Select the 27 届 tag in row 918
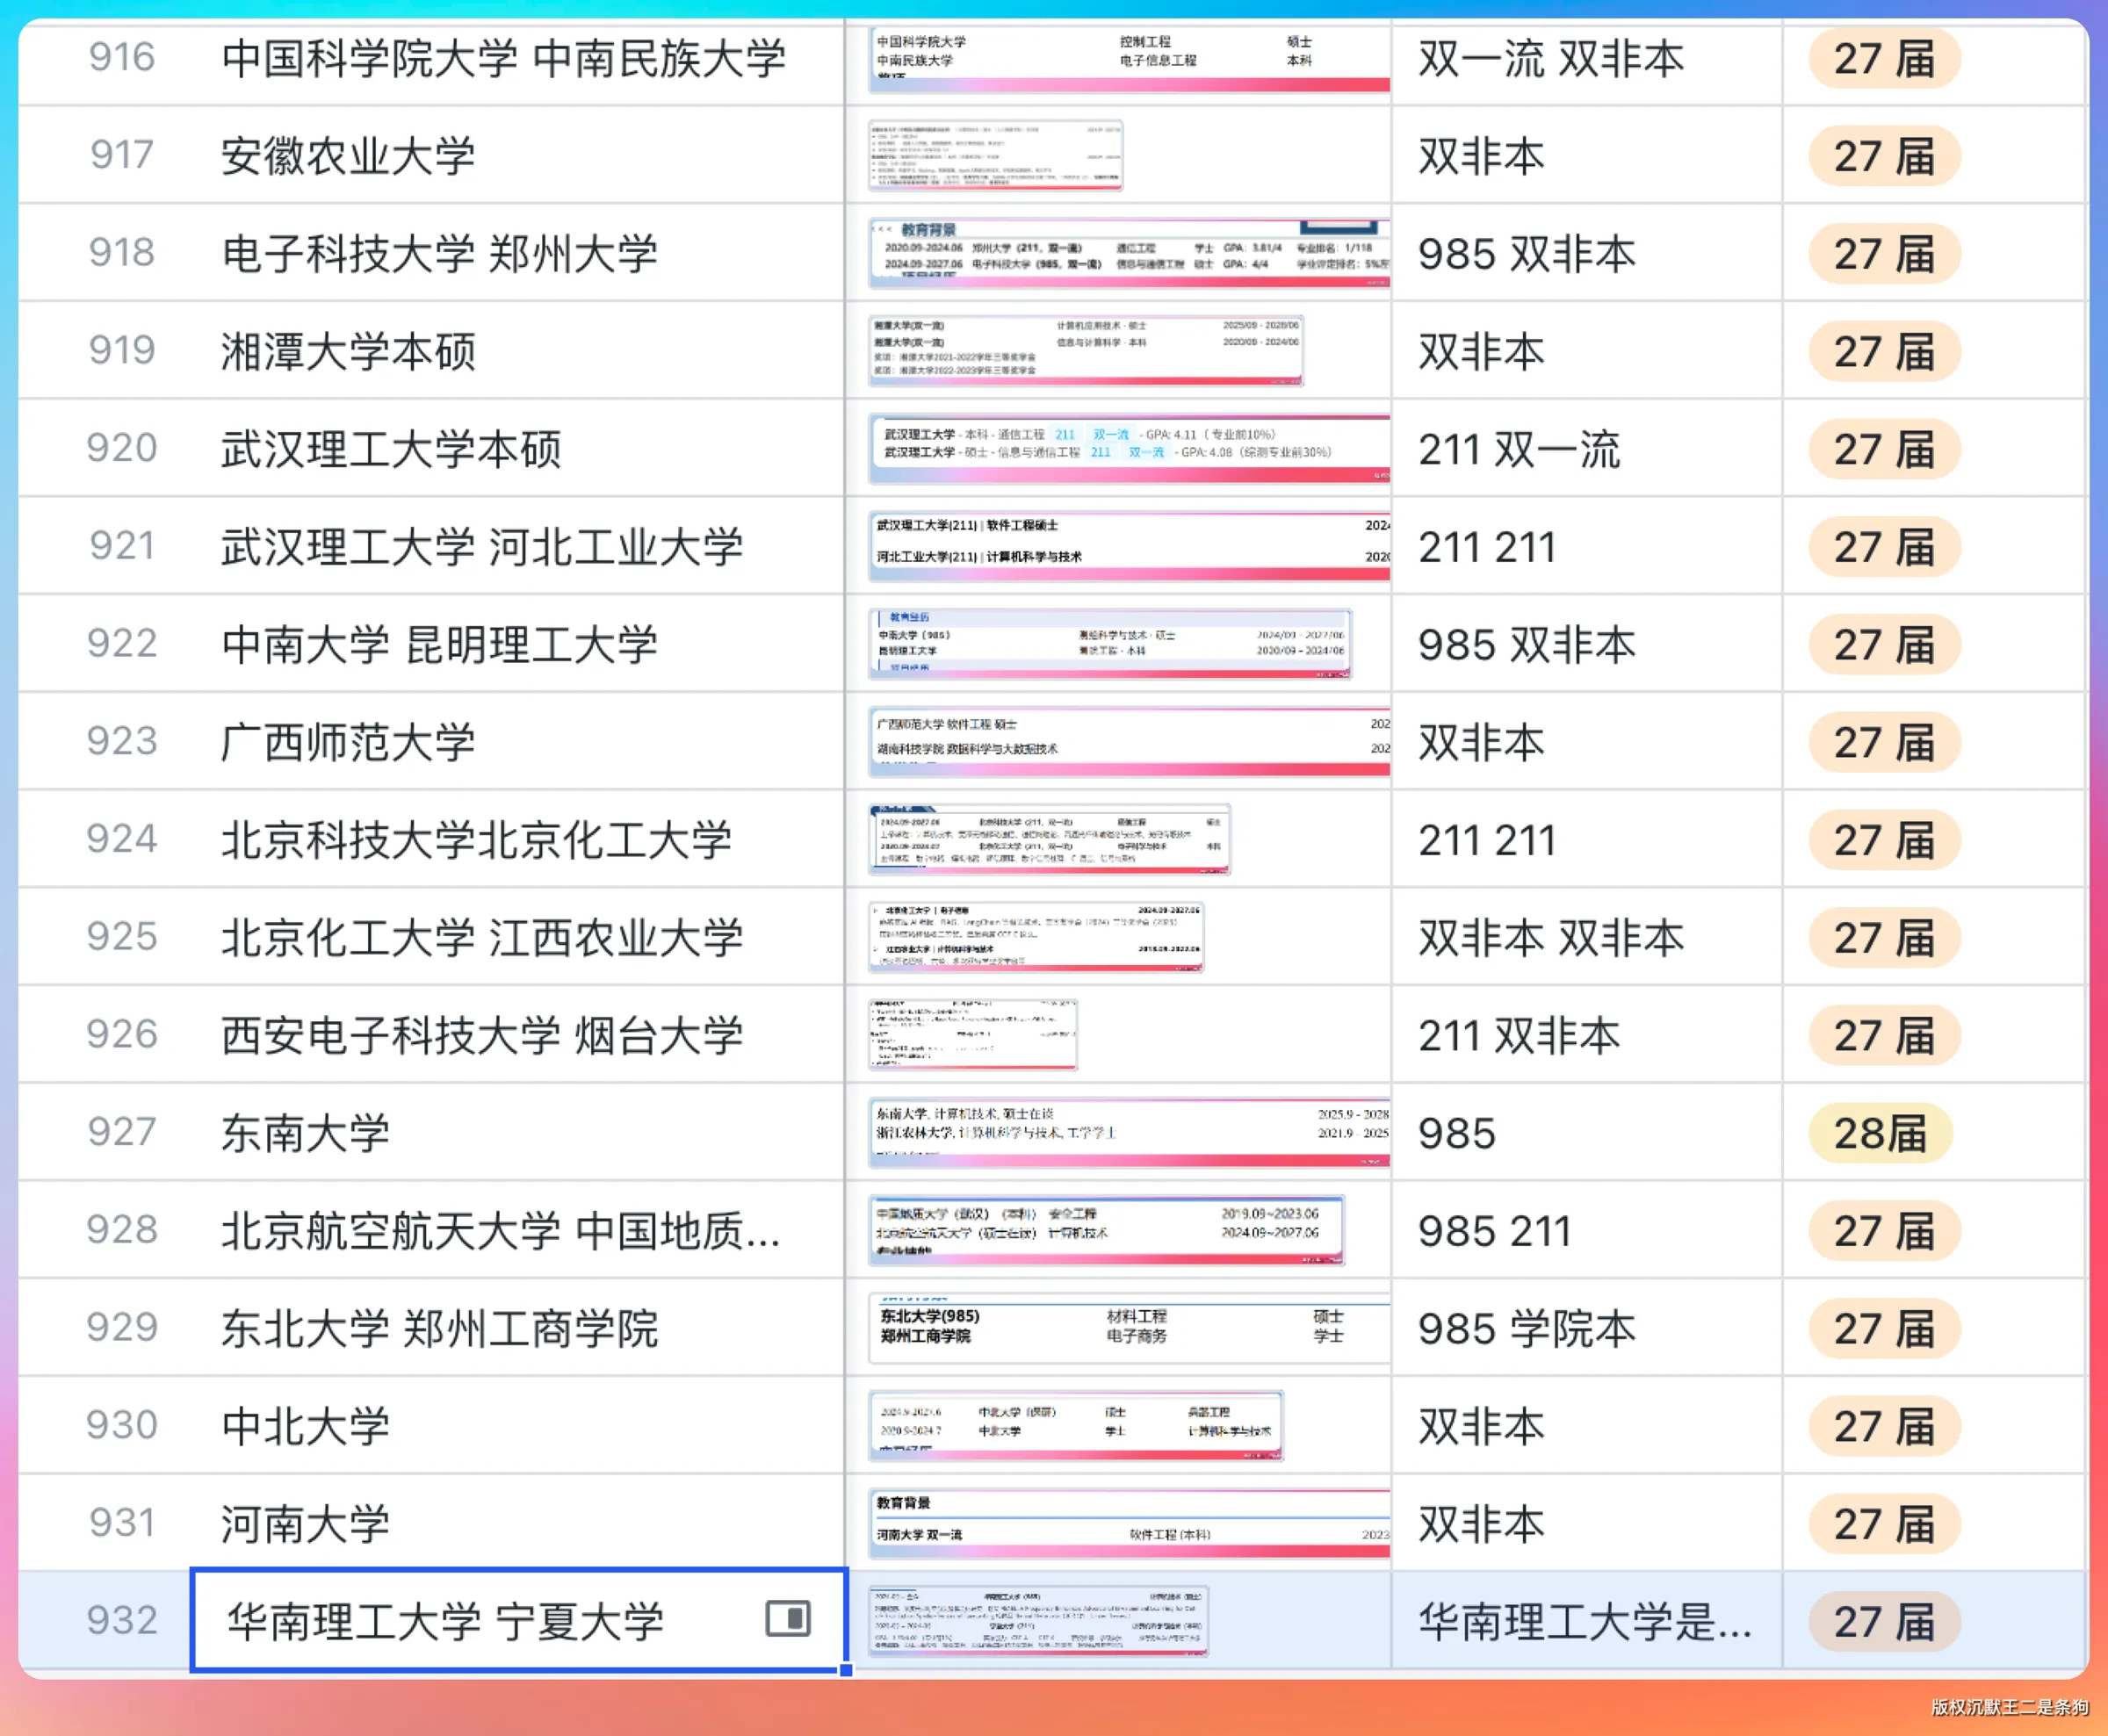The image size is (2108, 1736). (1884, 254)
